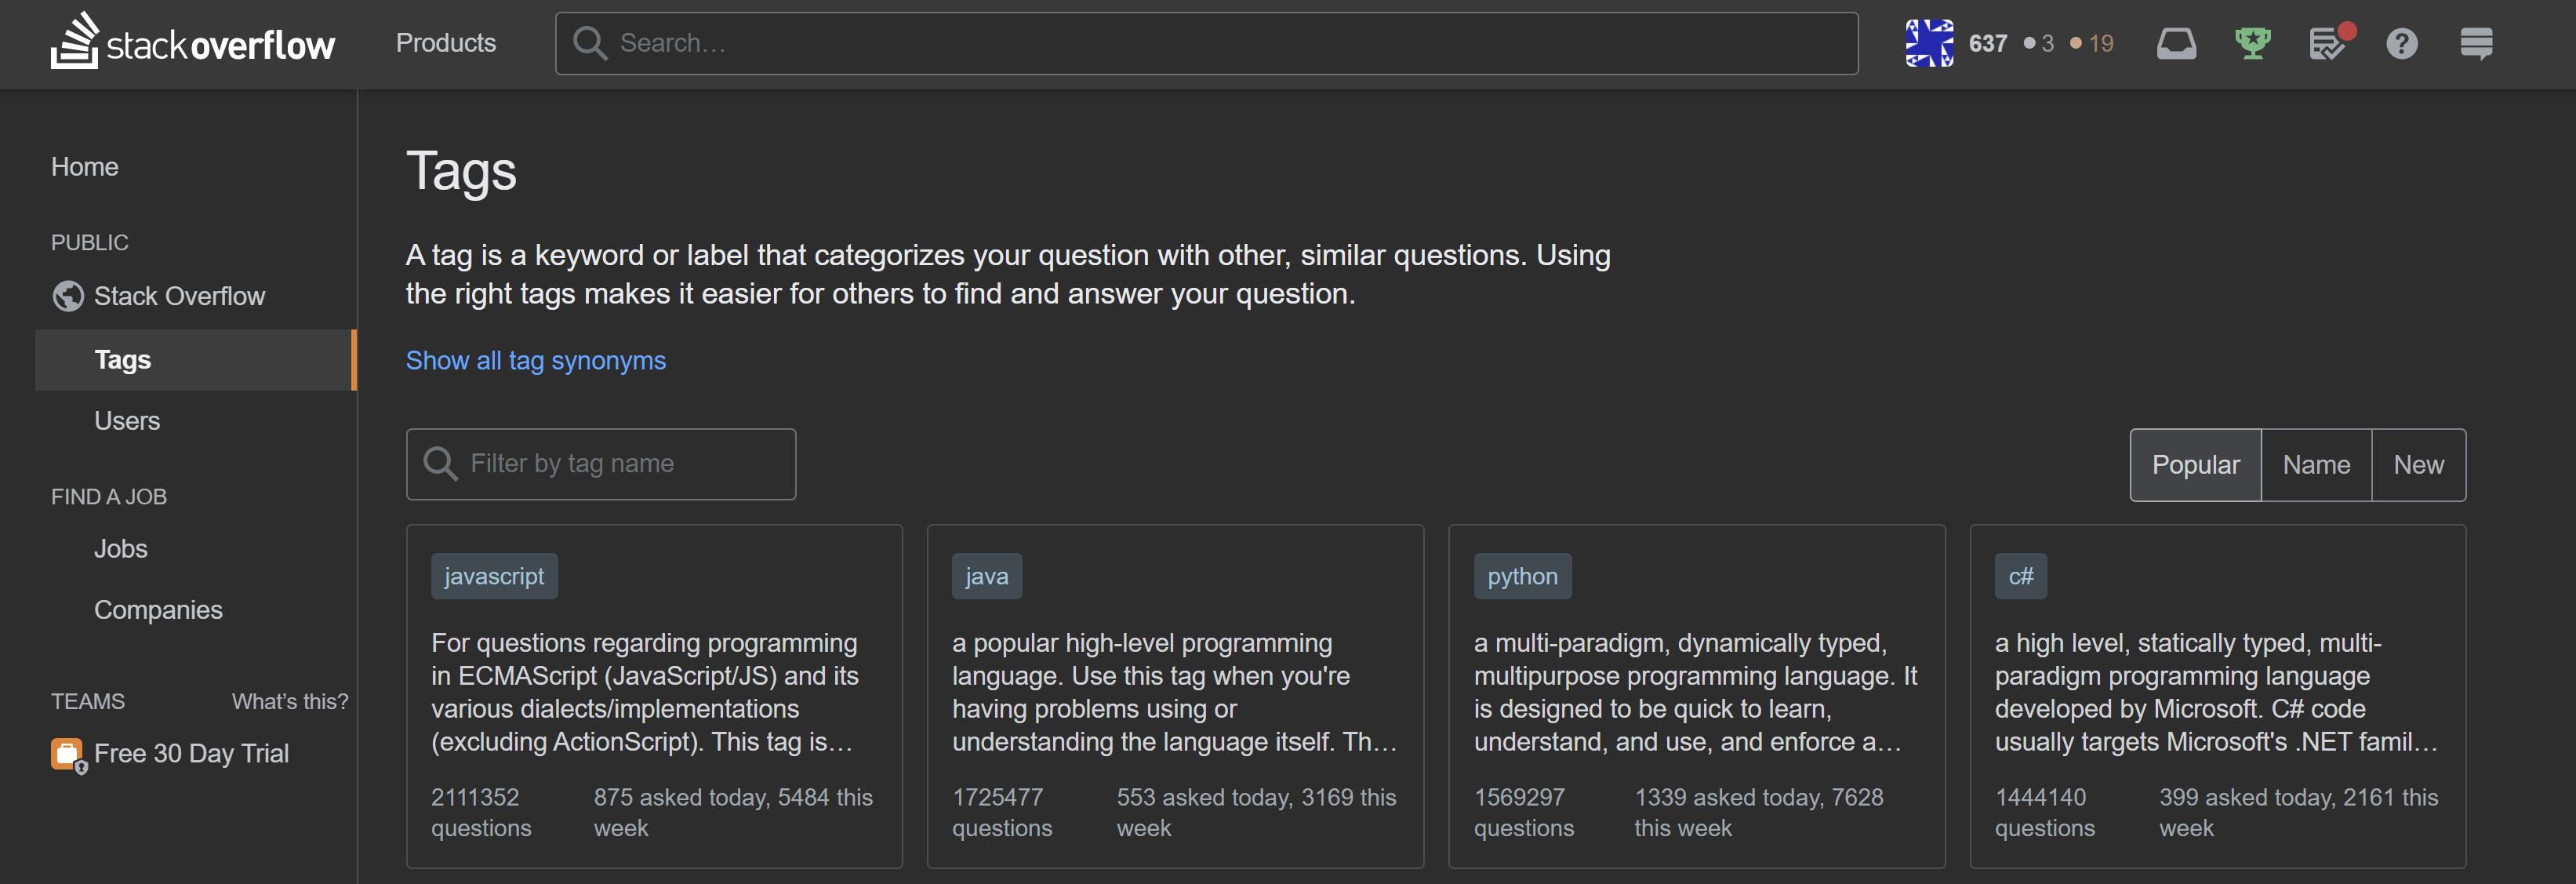Open the Tags sidebar entry
The image size is (2576, 884).
tap(122, 359)
